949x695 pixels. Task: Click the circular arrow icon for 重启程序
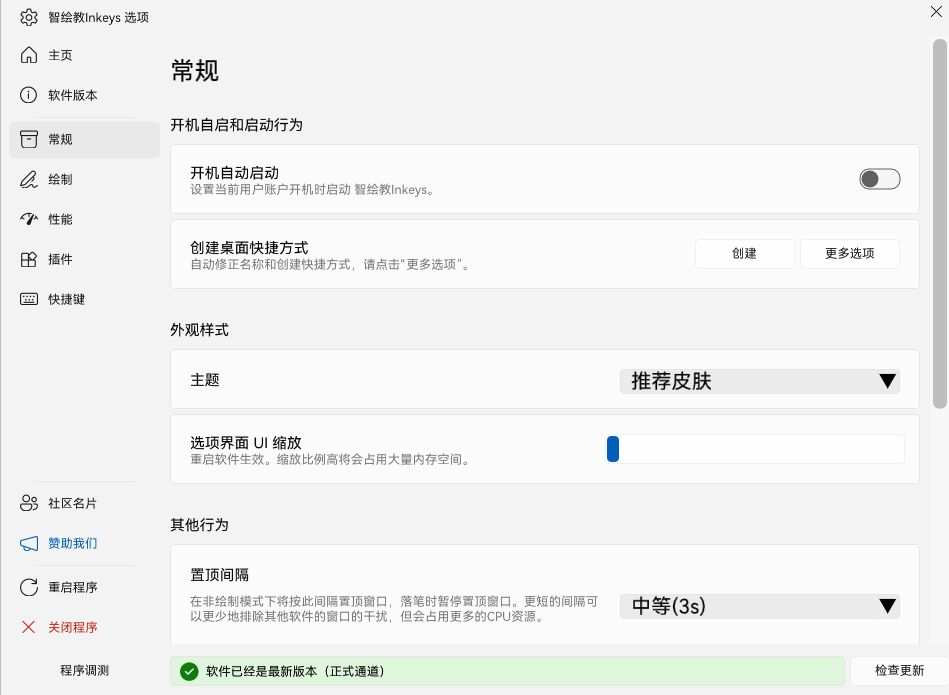(28, 587)
